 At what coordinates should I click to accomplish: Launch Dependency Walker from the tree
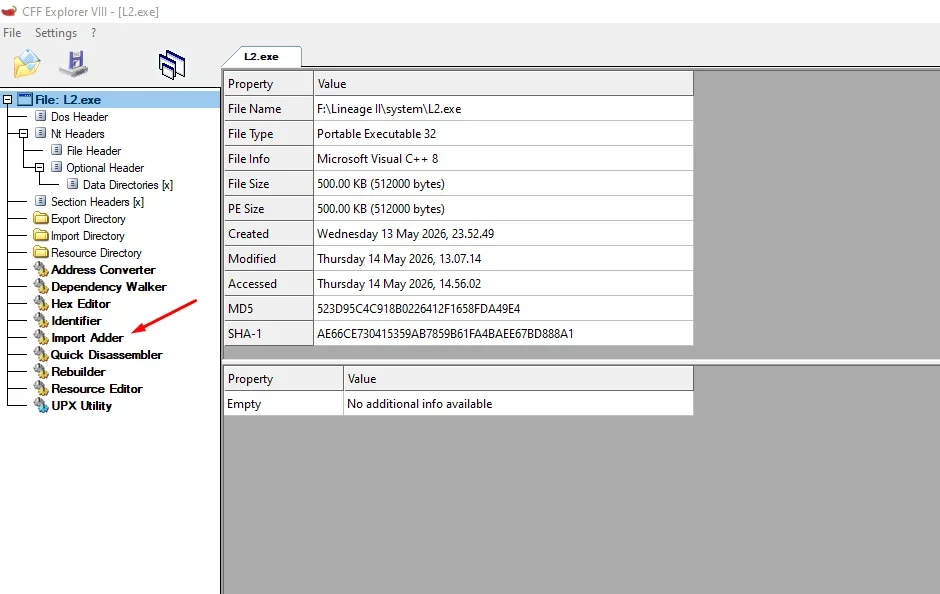tap(109, 287)
